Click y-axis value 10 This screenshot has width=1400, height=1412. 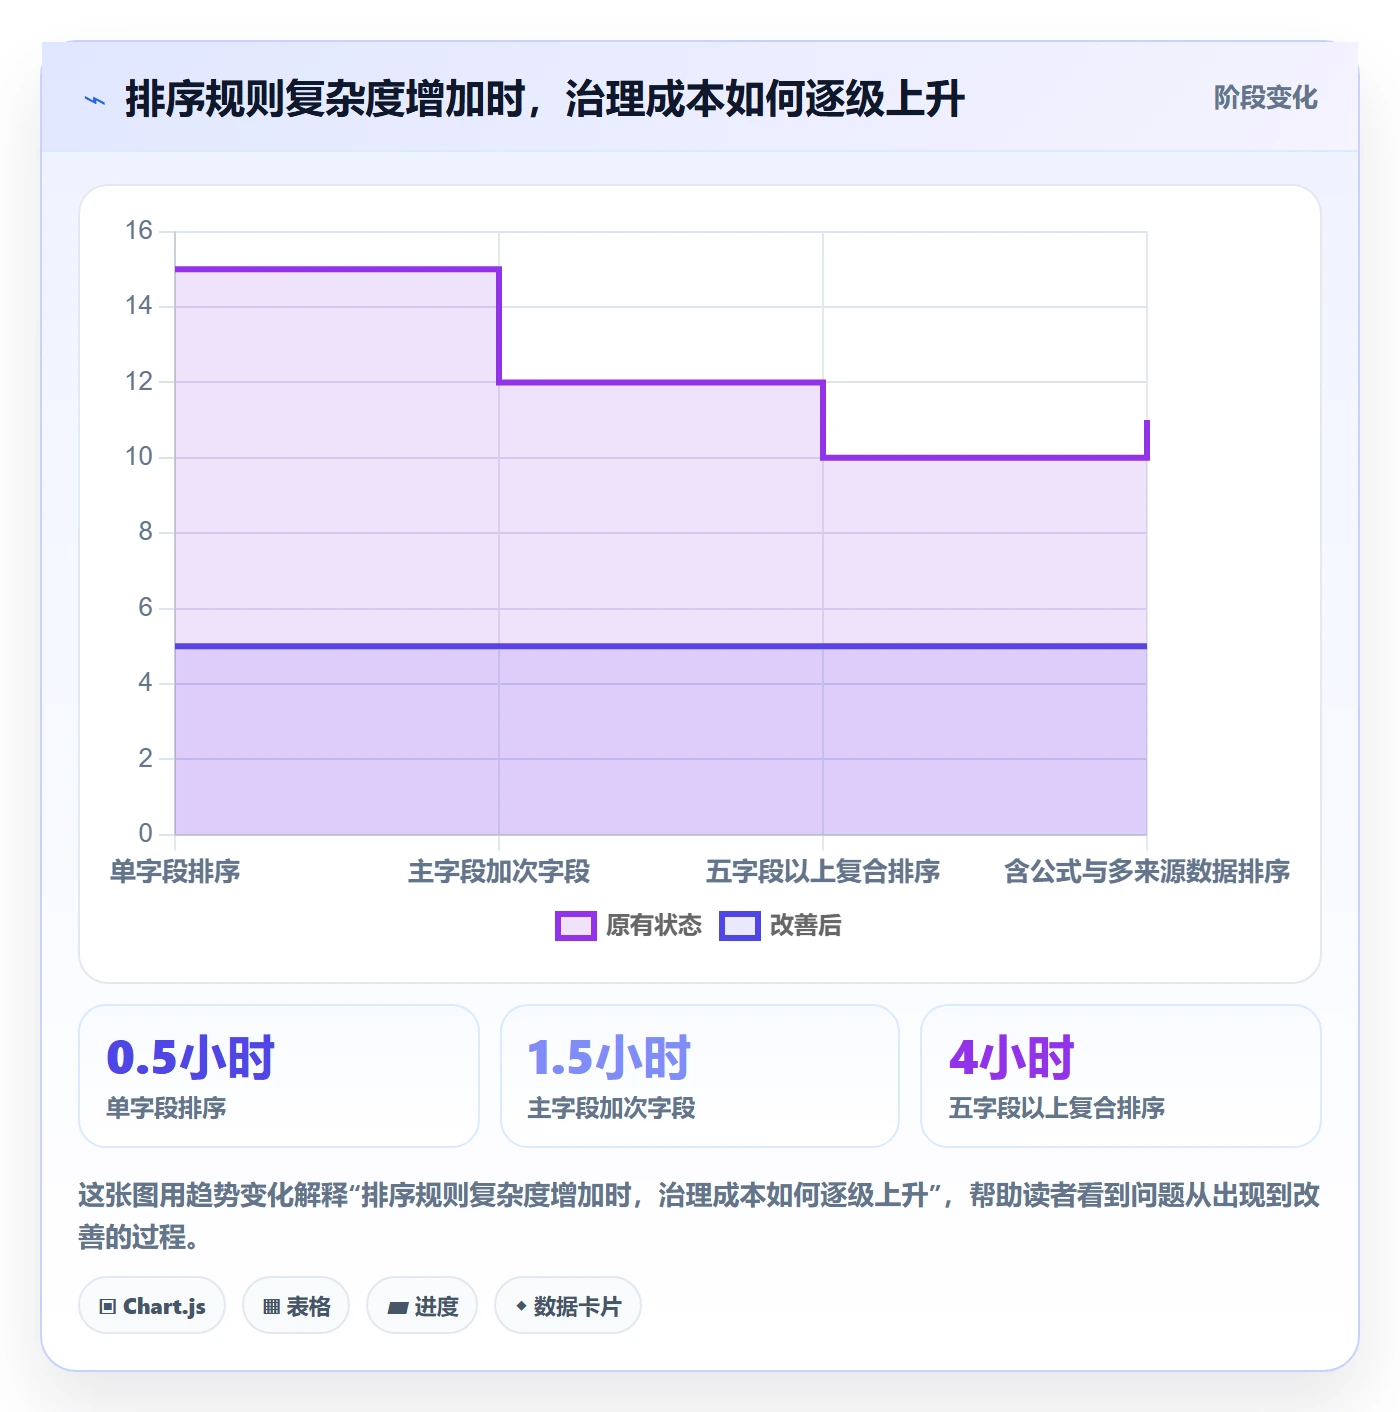coord(139,457)
